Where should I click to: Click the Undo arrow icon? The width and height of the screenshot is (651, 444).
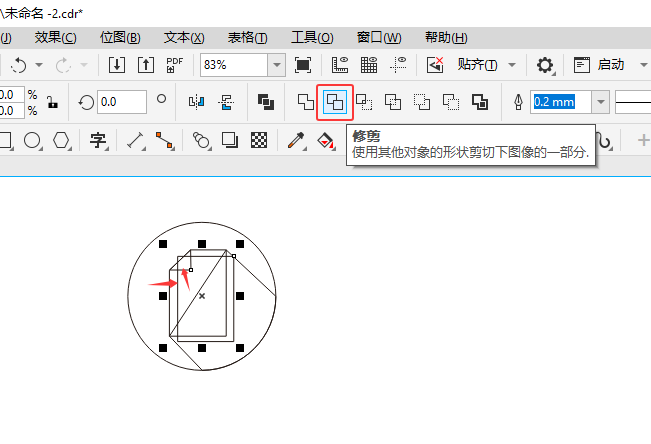click(19, 65)
